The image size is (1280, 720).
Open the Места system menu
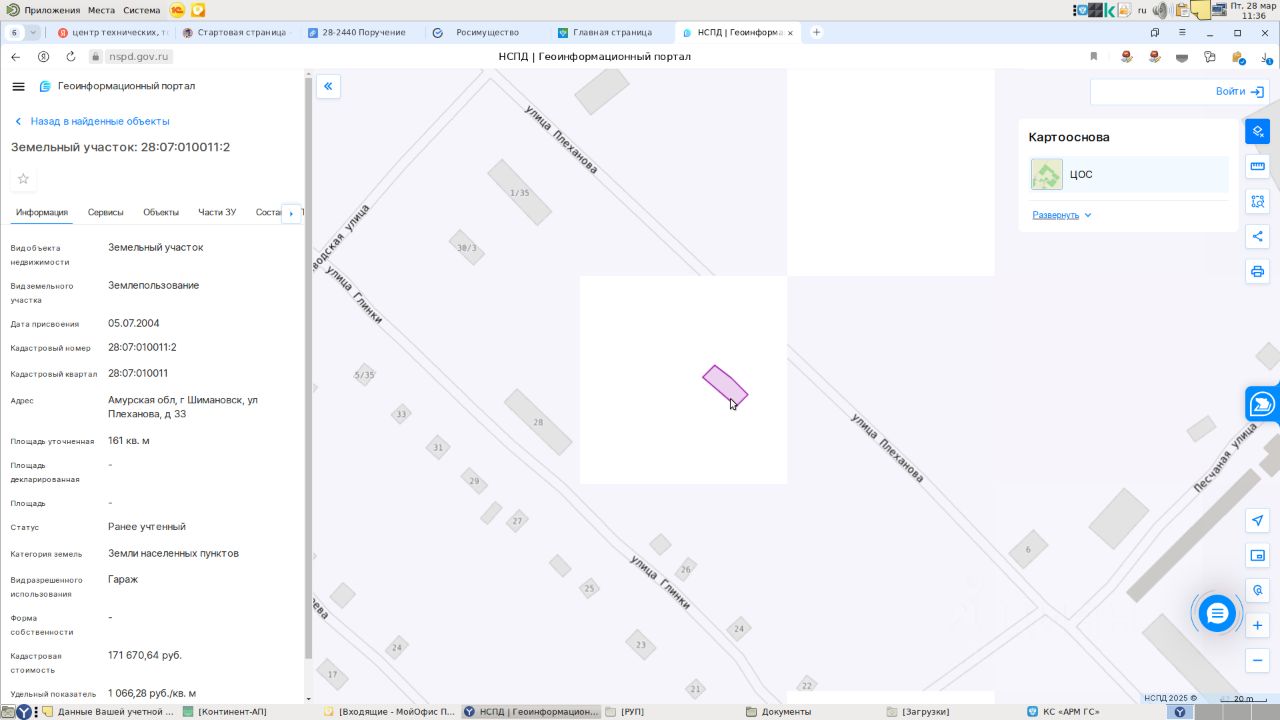point(101,10)
